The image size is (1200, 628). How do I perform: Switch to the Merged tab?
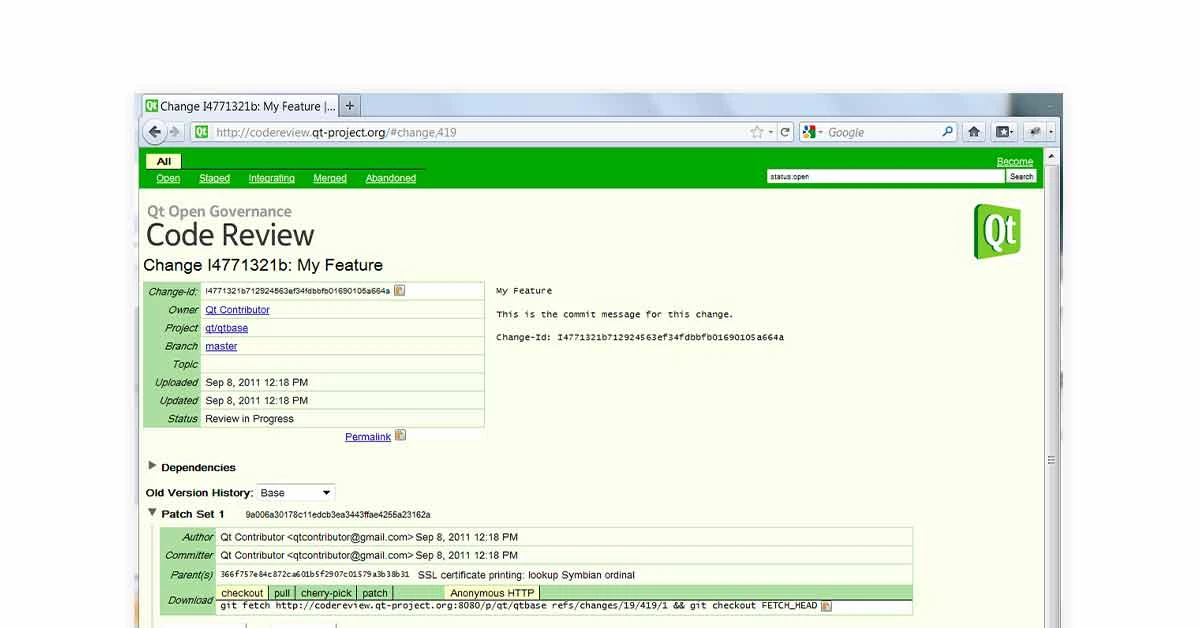click(x=330, y=178)
